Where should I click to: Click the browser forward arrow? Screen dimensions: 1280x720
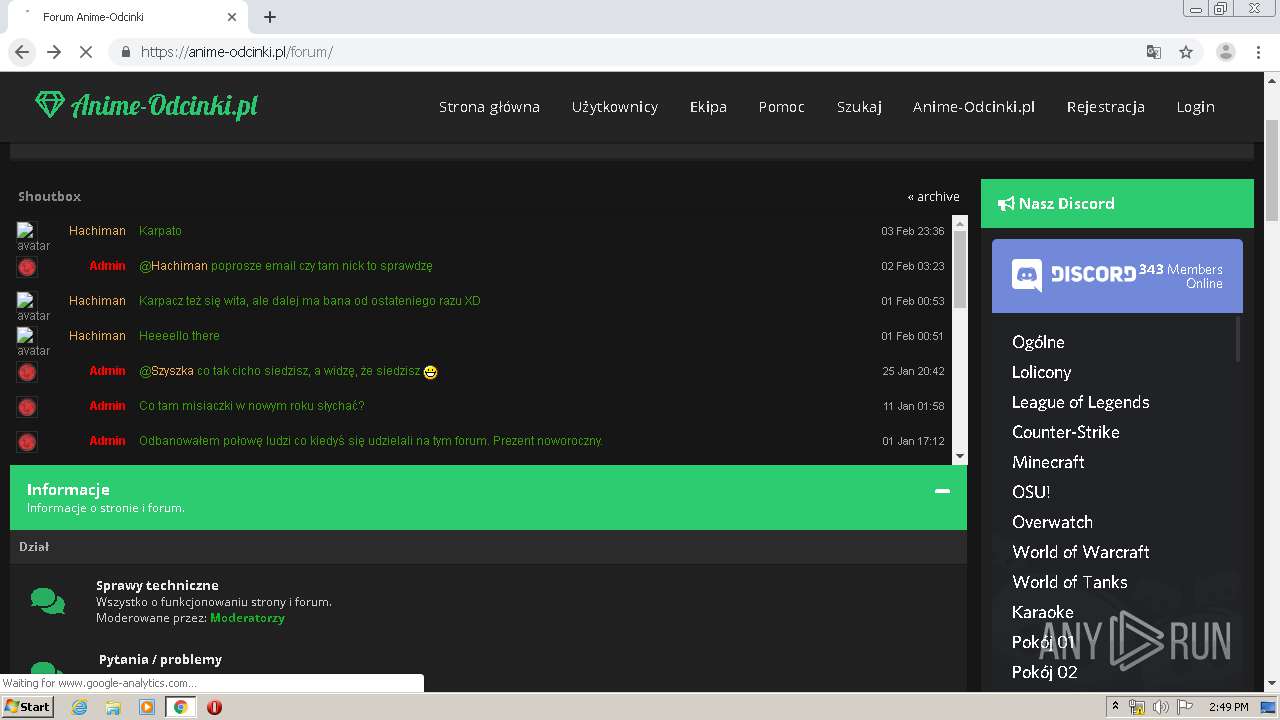tap(54, 52)
